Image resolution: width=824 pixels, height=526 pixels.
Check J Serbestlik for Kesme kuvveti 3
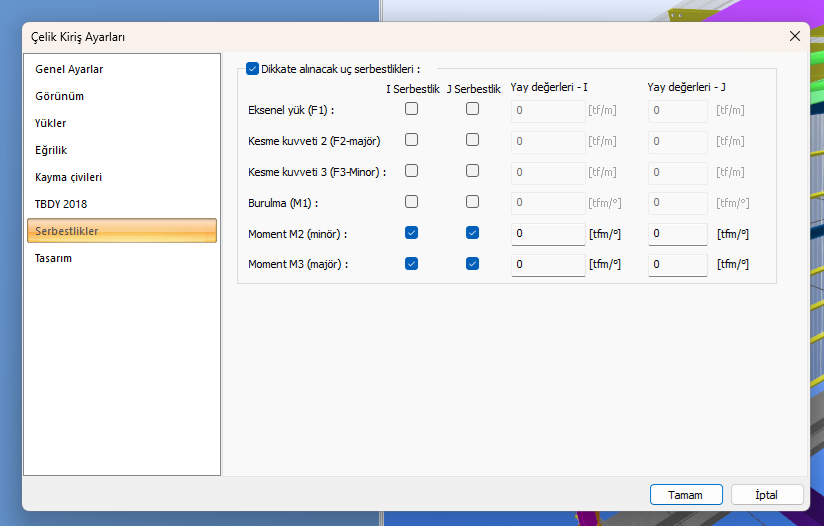coord(473,171)
